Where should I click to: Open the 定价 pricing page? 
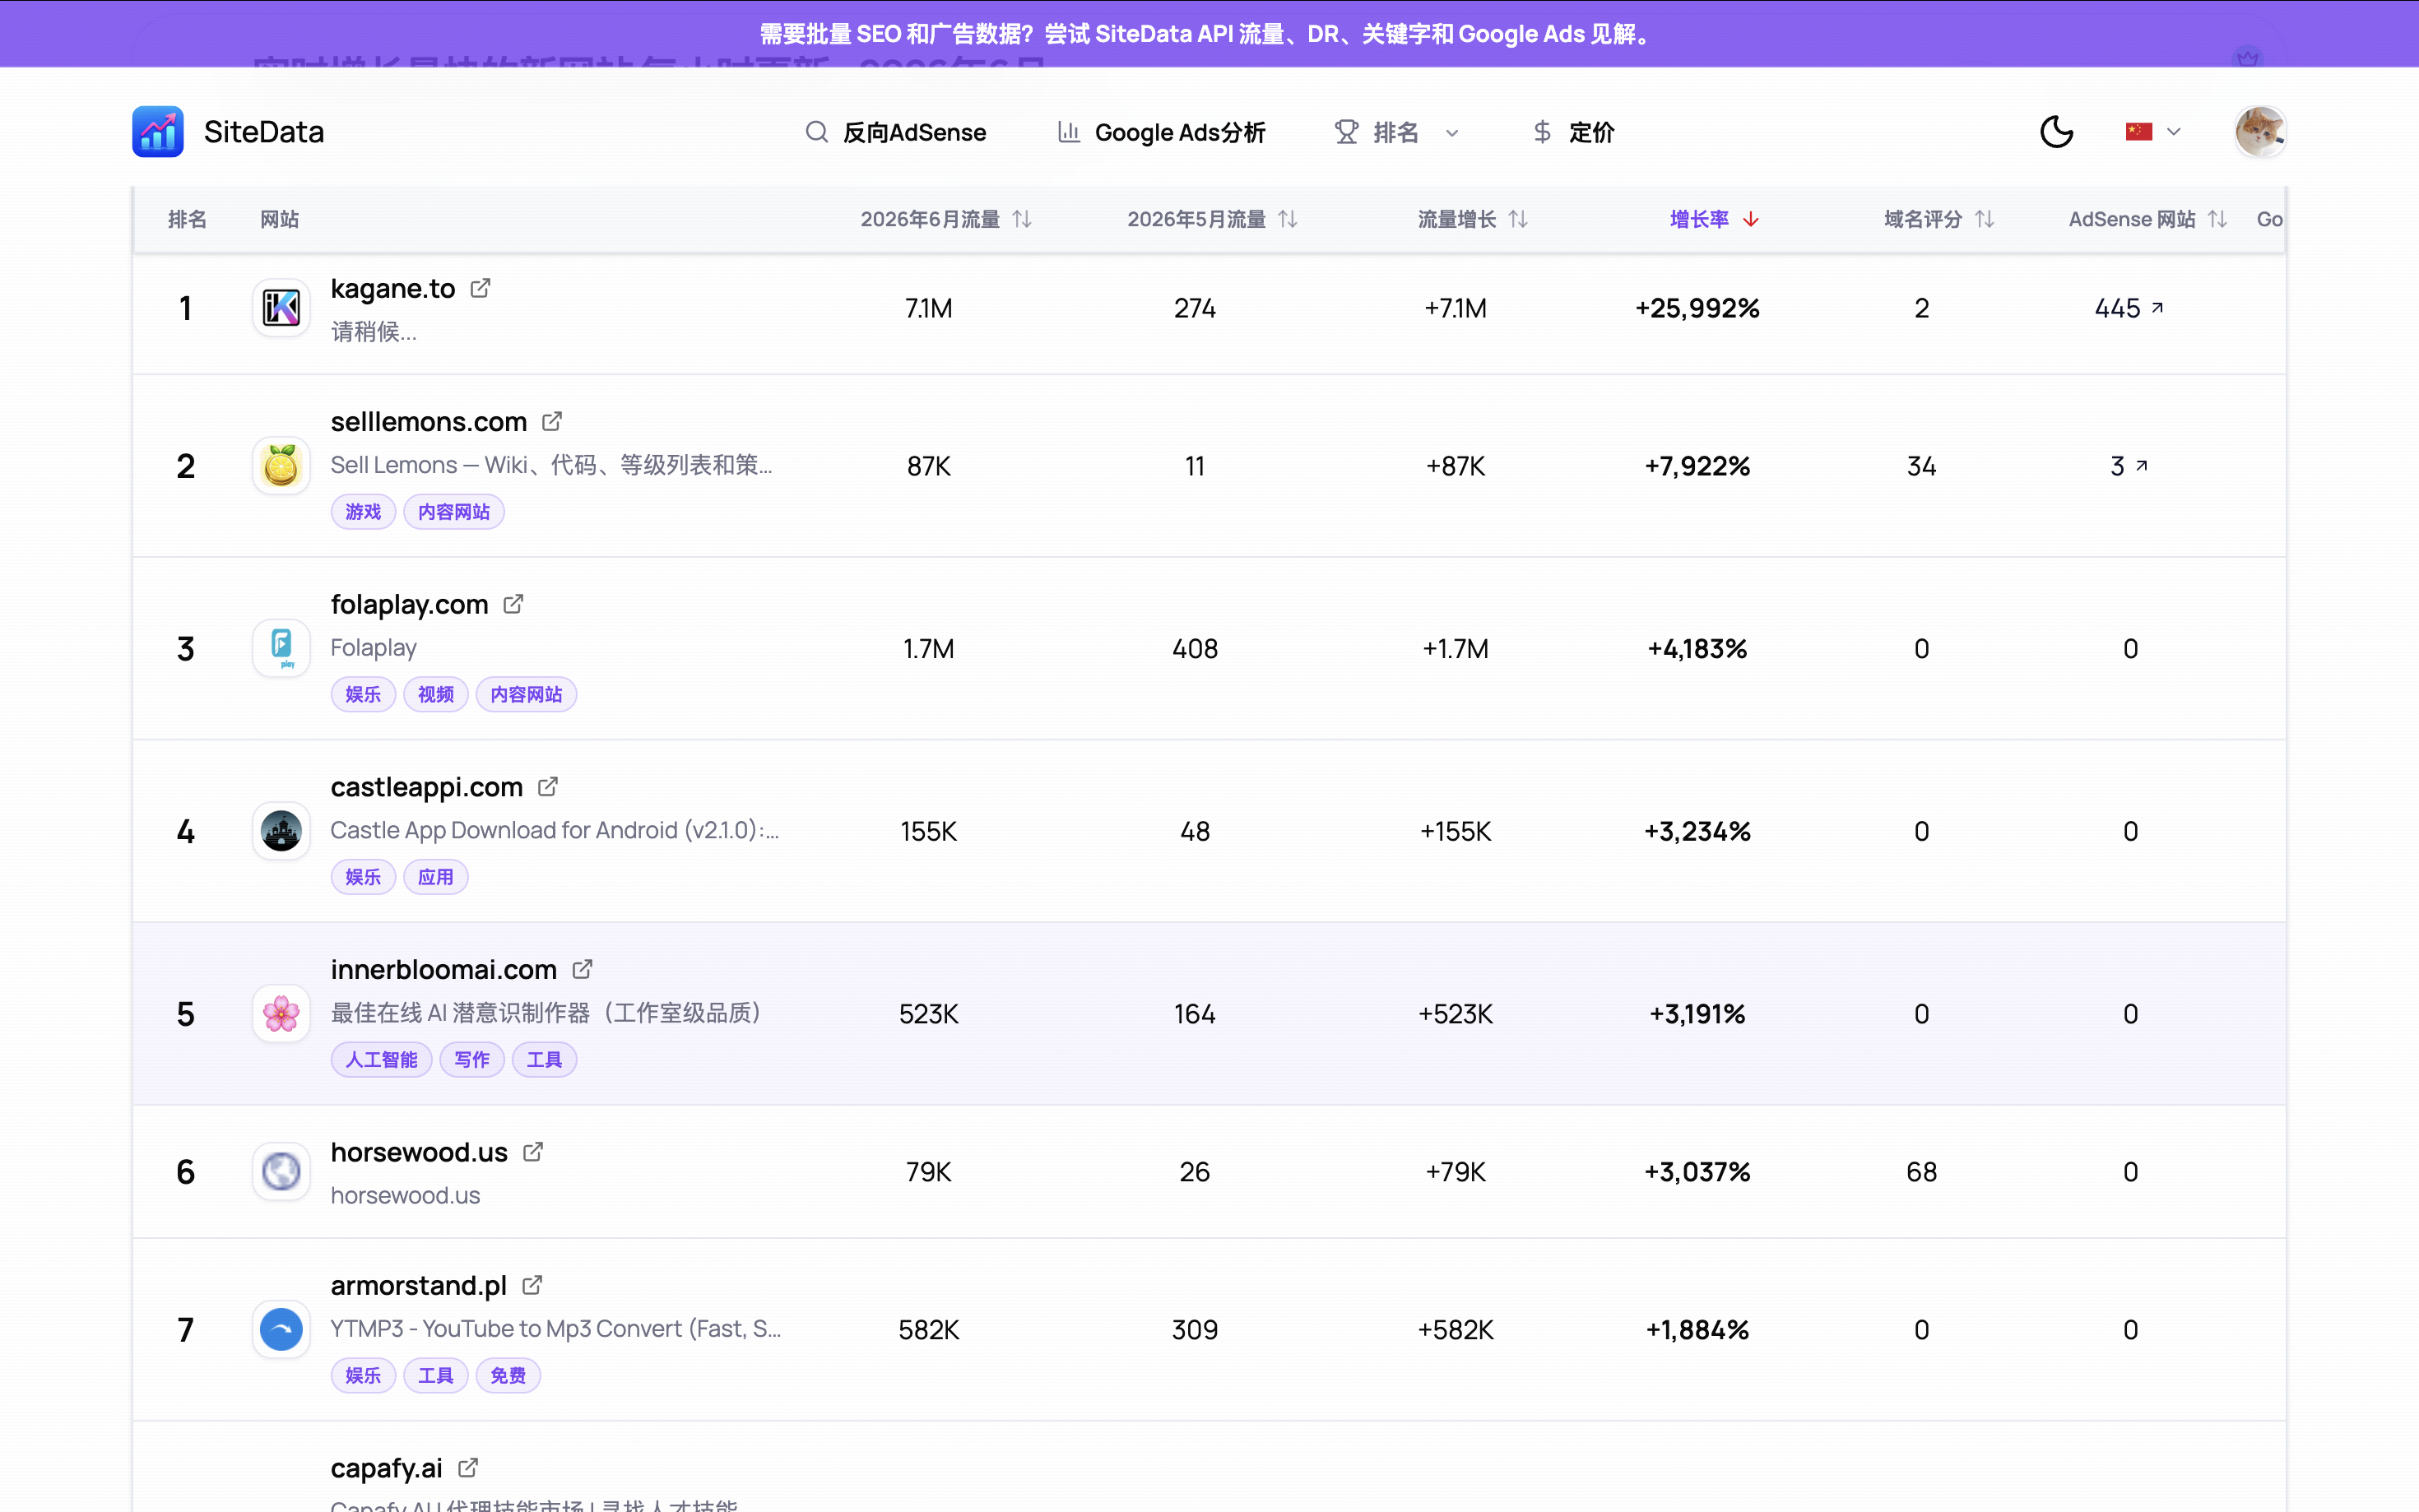1573,132
